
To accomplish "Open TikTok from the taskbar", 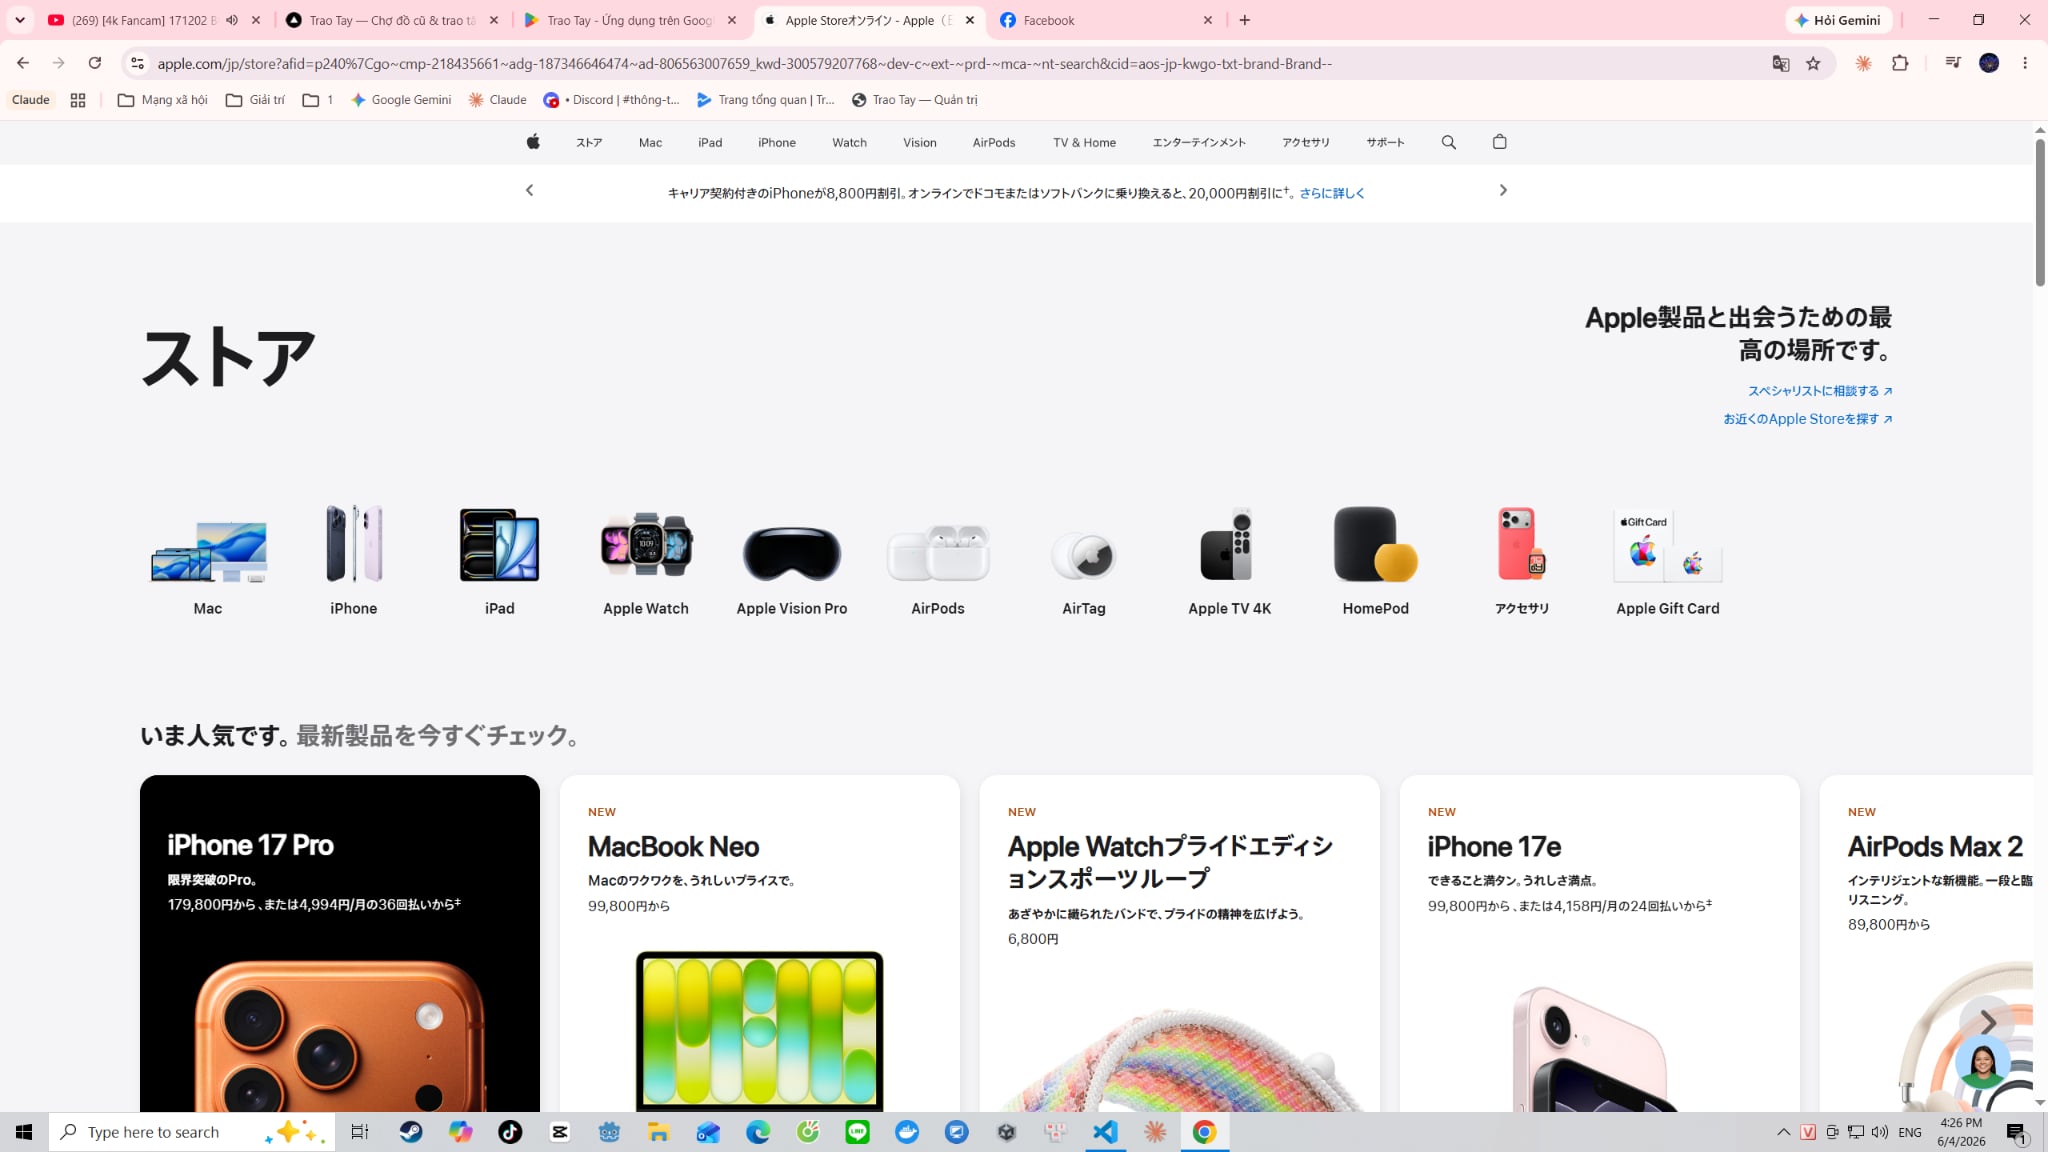I will point(510,1132).
